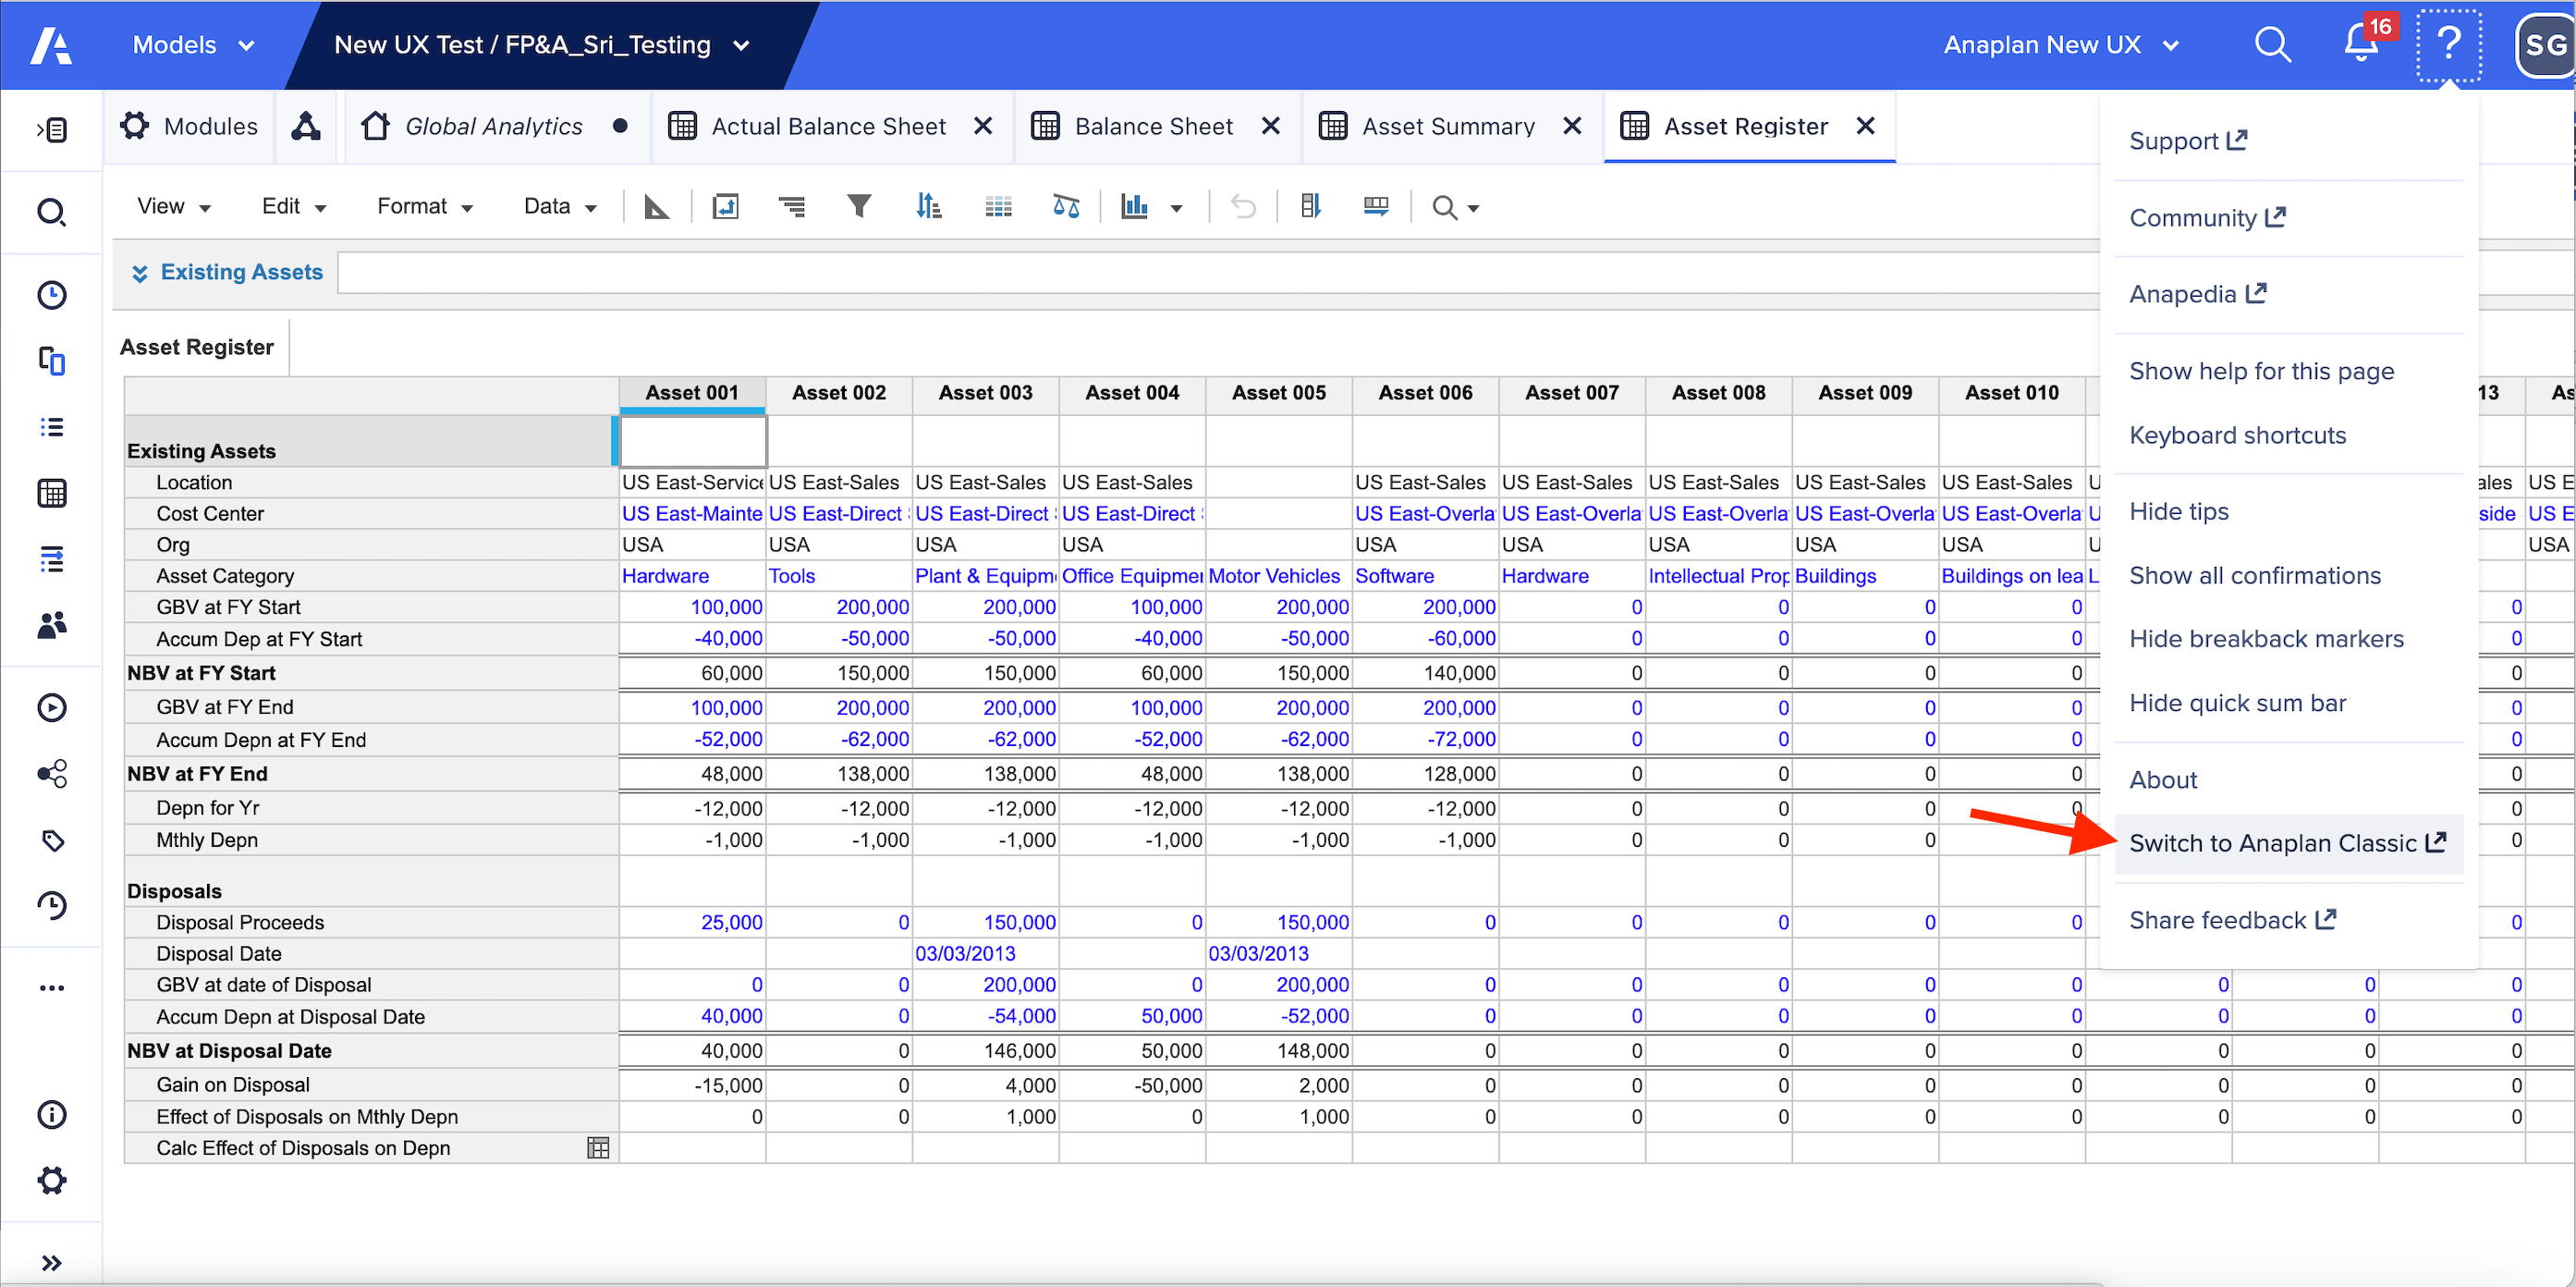Open the Data menu
This screenshot has width=2576, height=1287.
click(x=559, y=207)
